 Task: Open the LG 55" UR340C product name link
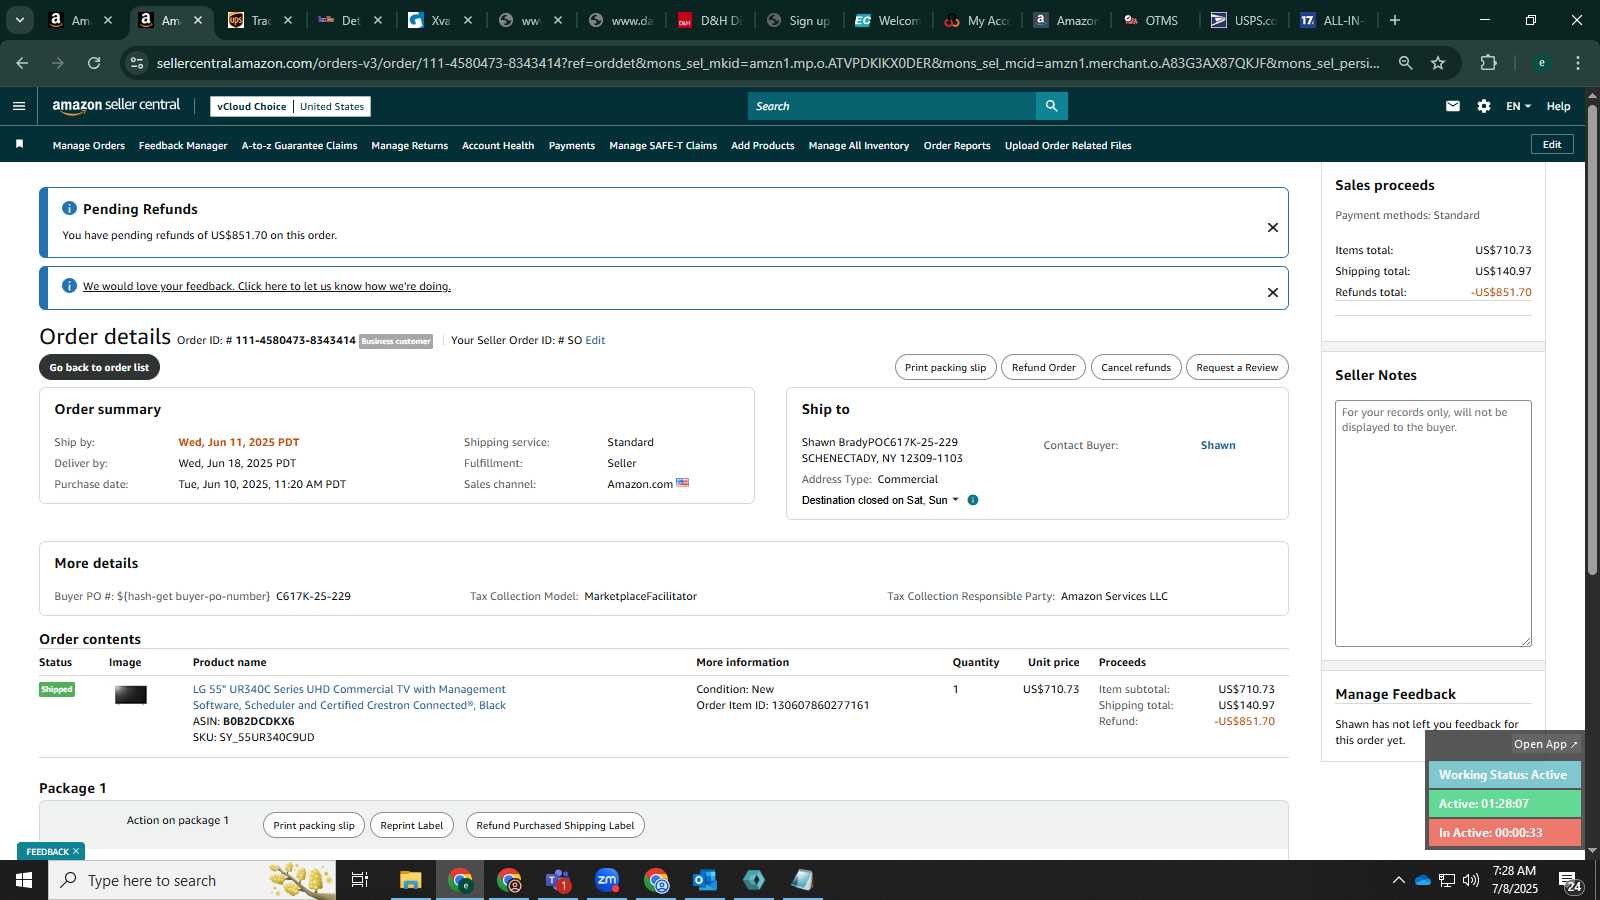(x=349, y=697)
